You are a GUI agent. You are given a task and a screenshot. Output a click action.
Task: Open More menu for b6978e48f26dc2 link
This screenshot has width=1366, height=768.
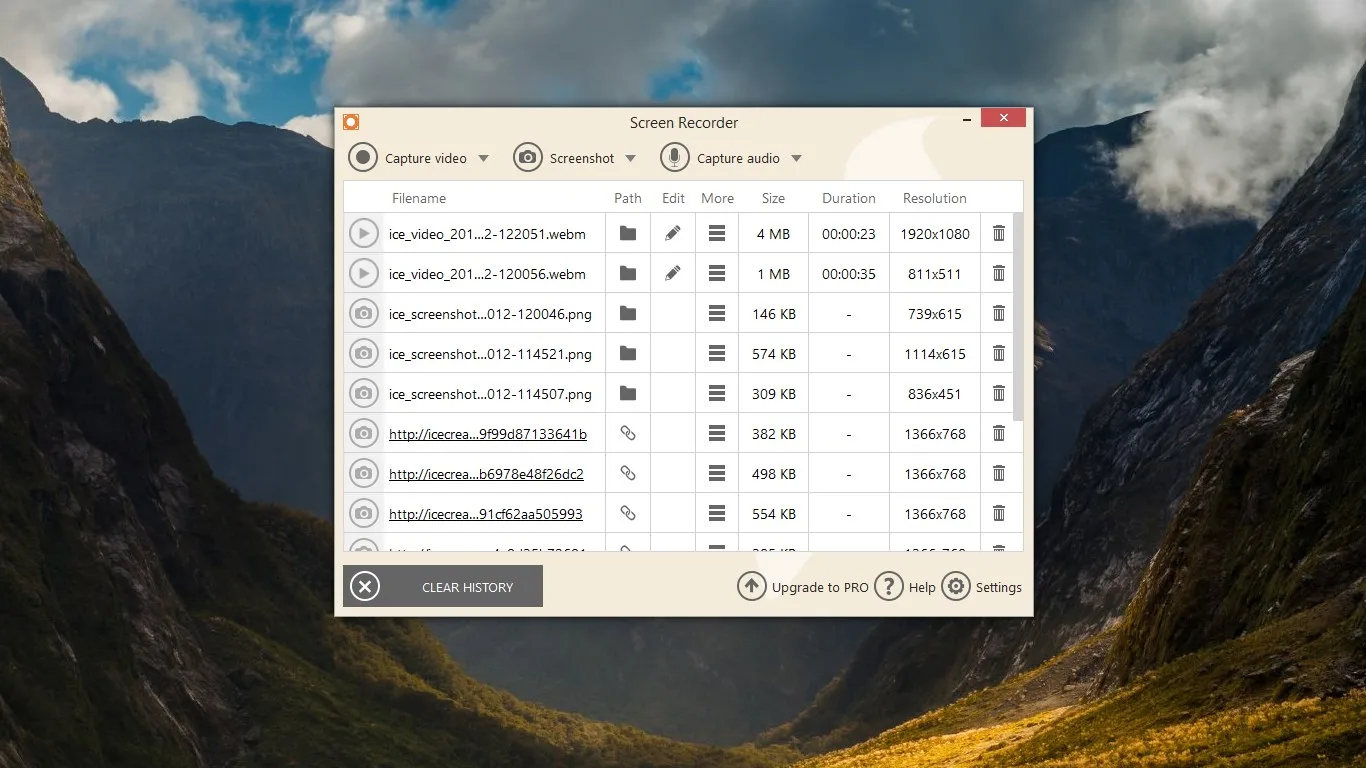point(717,473)
